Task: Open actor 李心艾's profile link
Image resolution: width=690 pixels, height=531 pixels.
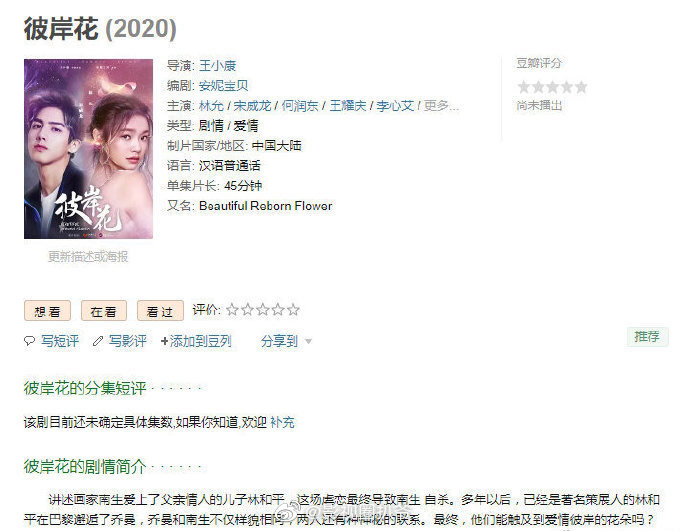Action: click(395, 106)
